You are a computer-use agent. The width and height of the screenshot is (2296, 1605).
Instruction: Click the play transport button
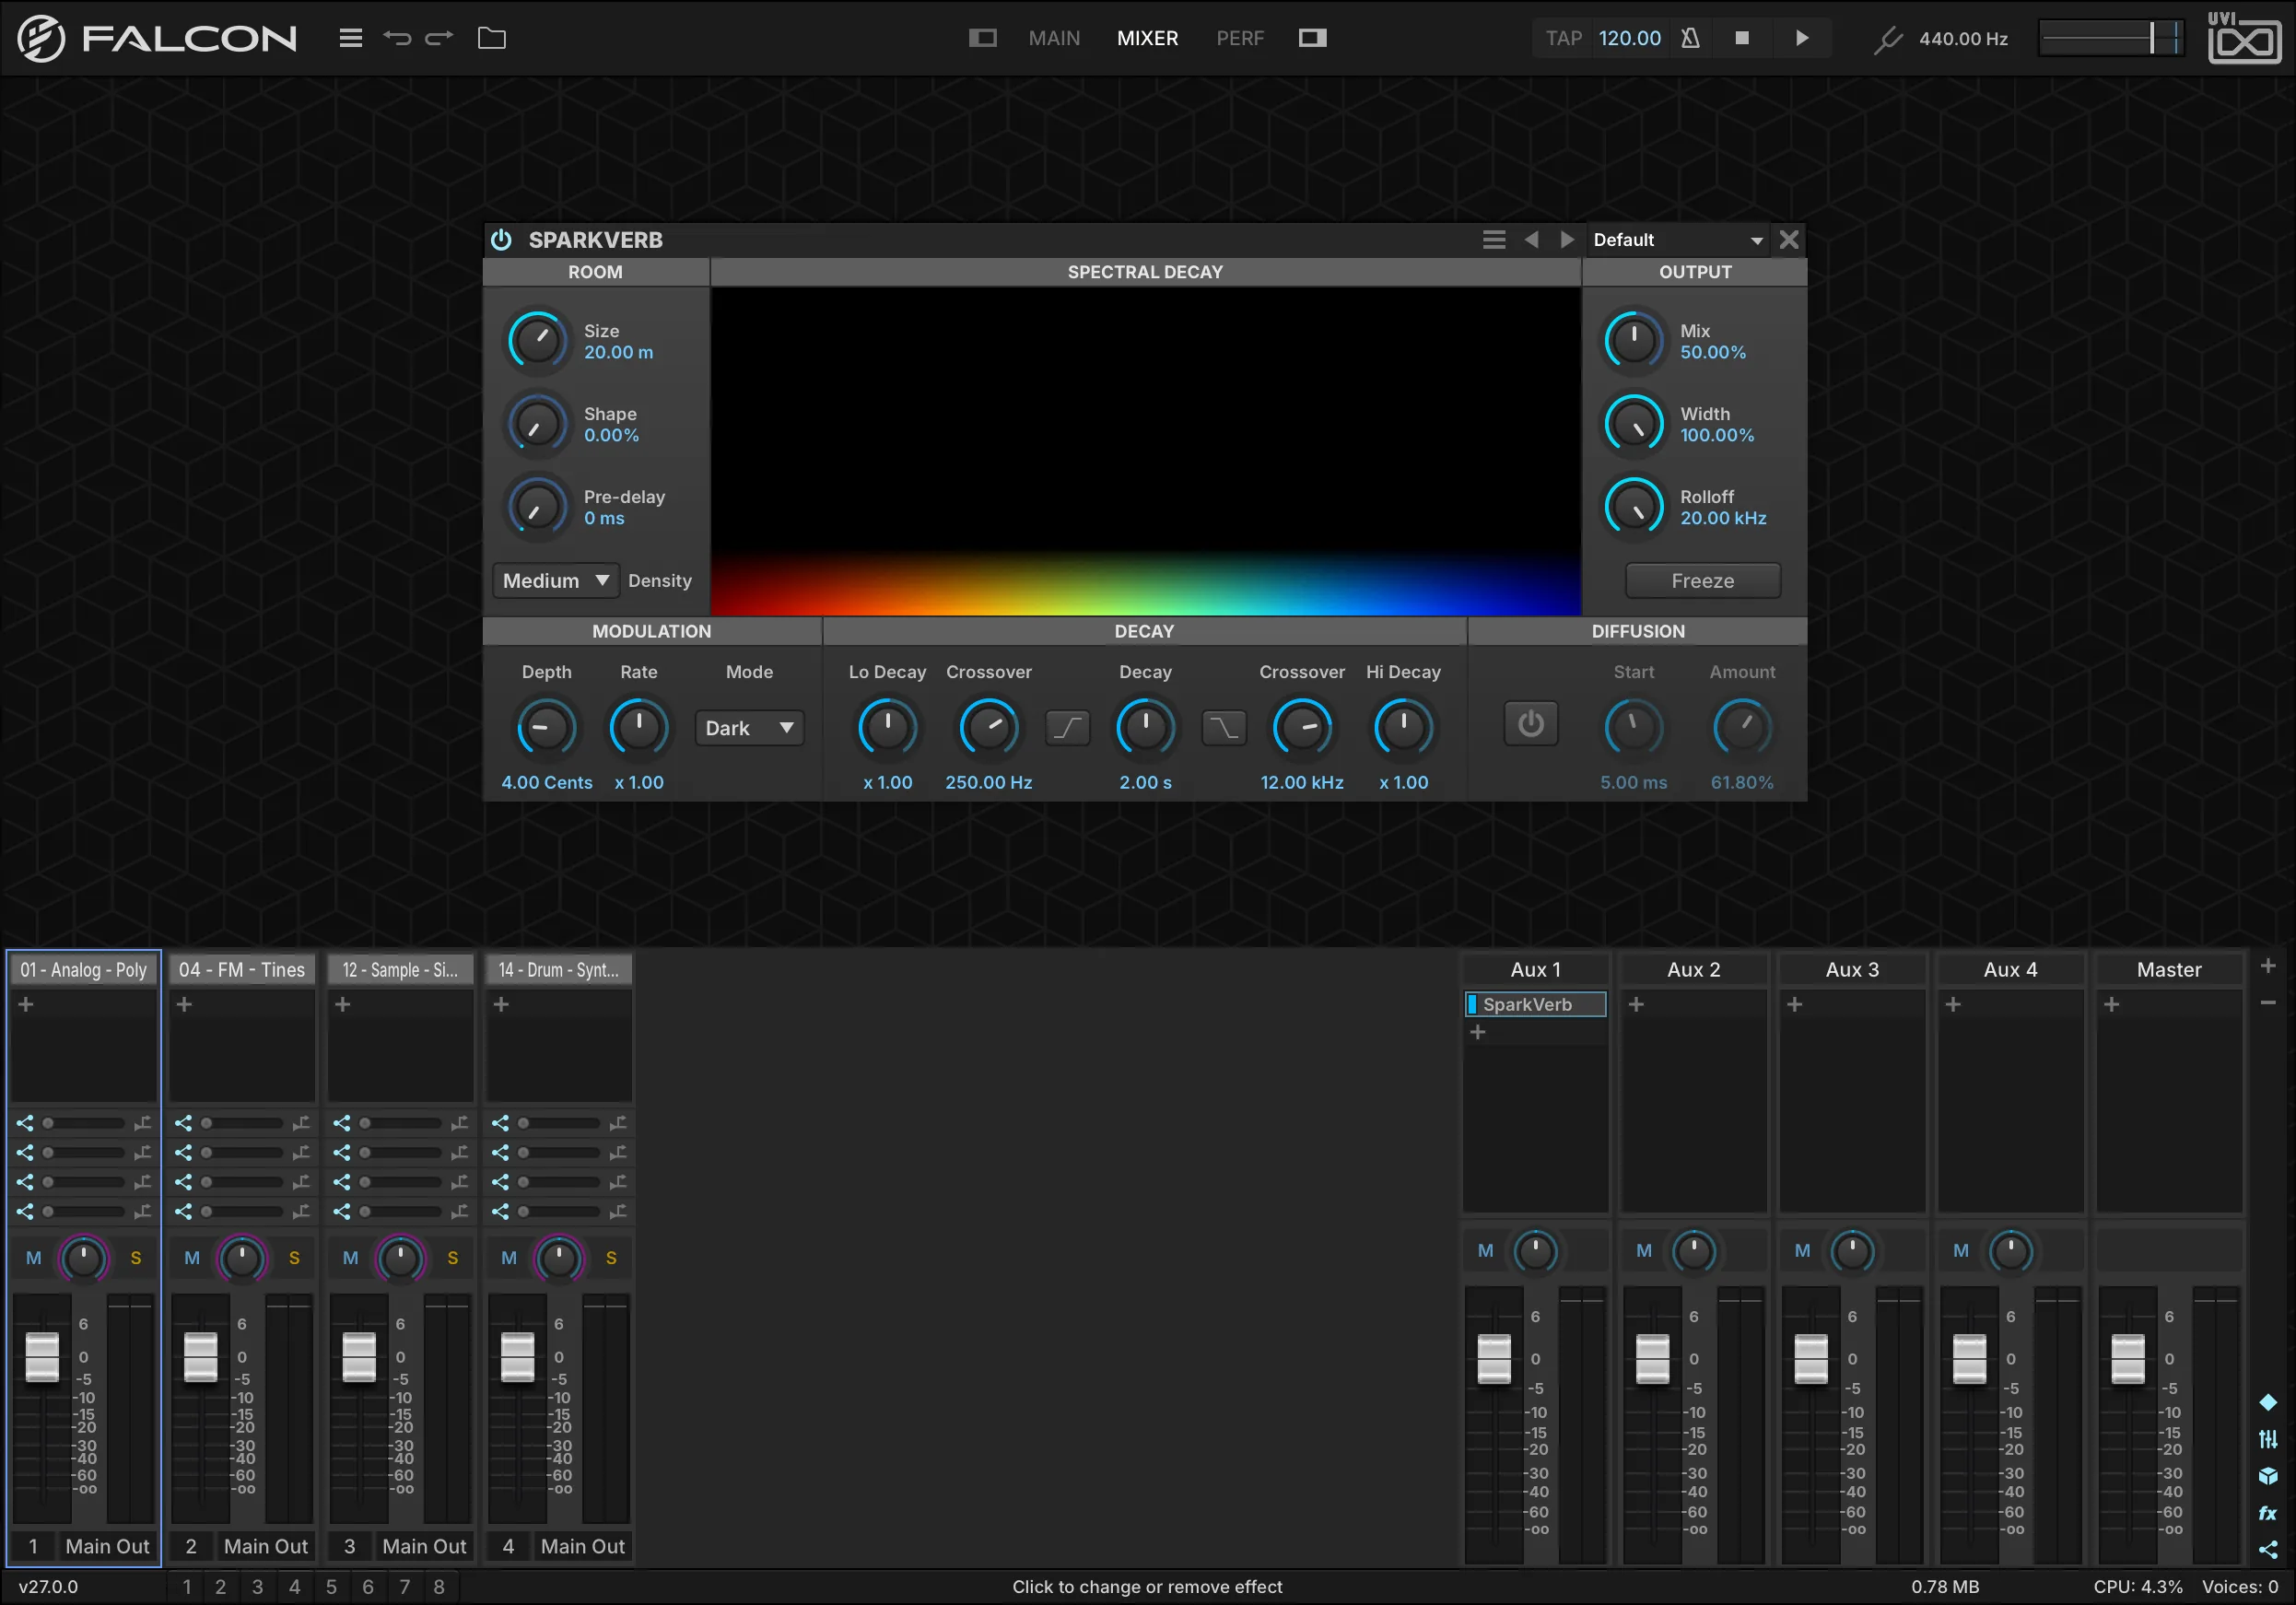[x=1802, y=38]
